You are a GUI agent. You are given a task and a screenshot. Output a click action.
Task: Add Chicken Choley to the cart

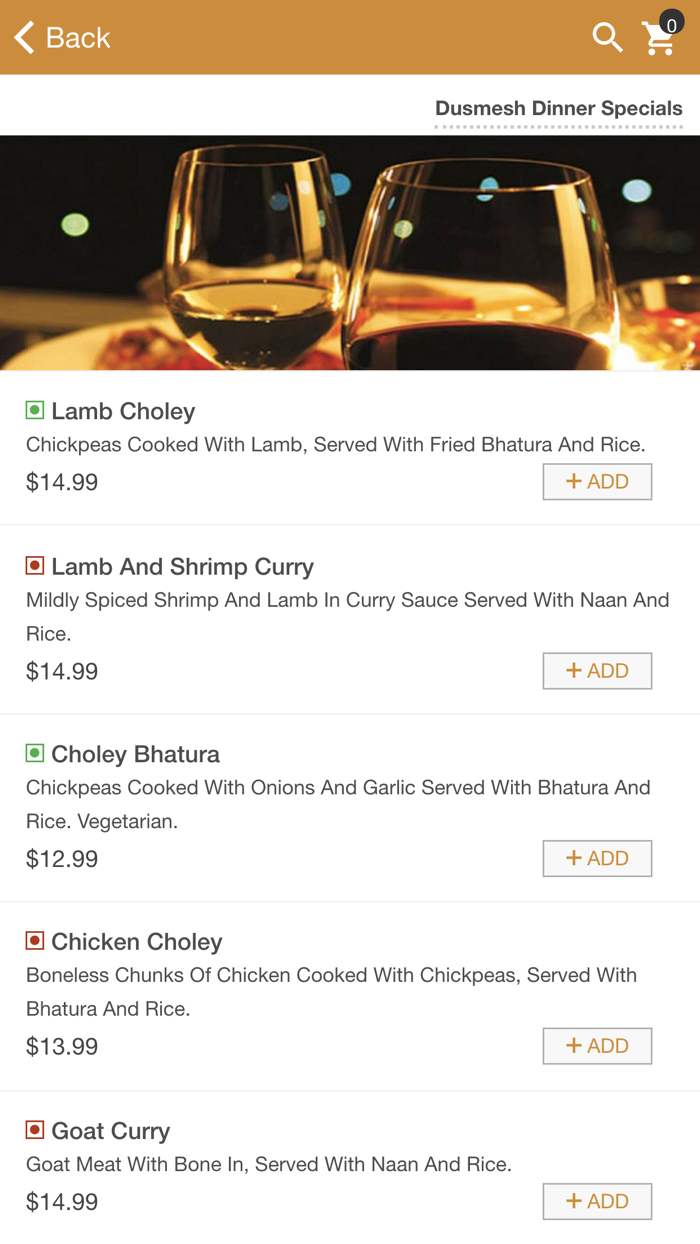(x=597, y=1046)
